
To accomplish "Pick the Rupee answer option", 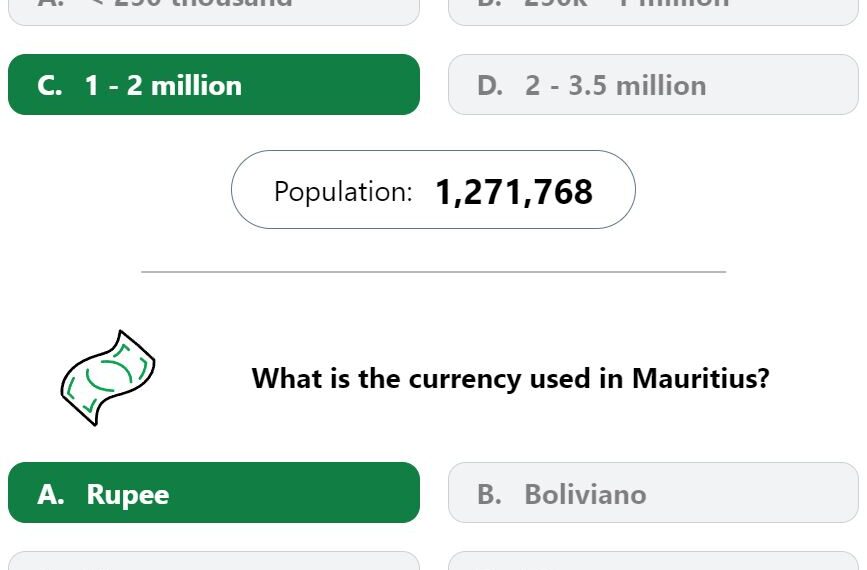I will [214, 493].
